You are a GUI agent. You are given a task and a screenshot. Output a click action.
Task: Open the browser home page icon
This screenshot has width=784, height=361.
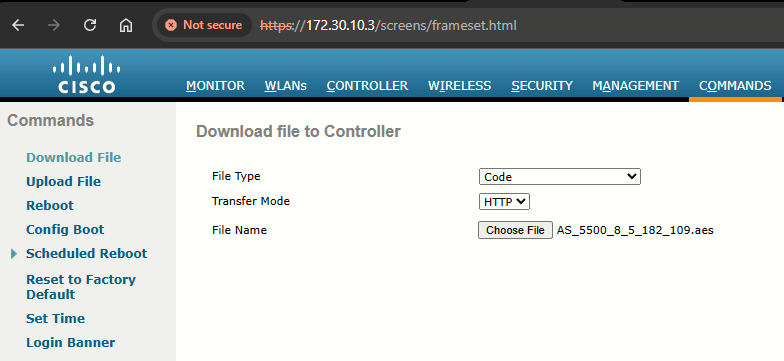(126, 25)
